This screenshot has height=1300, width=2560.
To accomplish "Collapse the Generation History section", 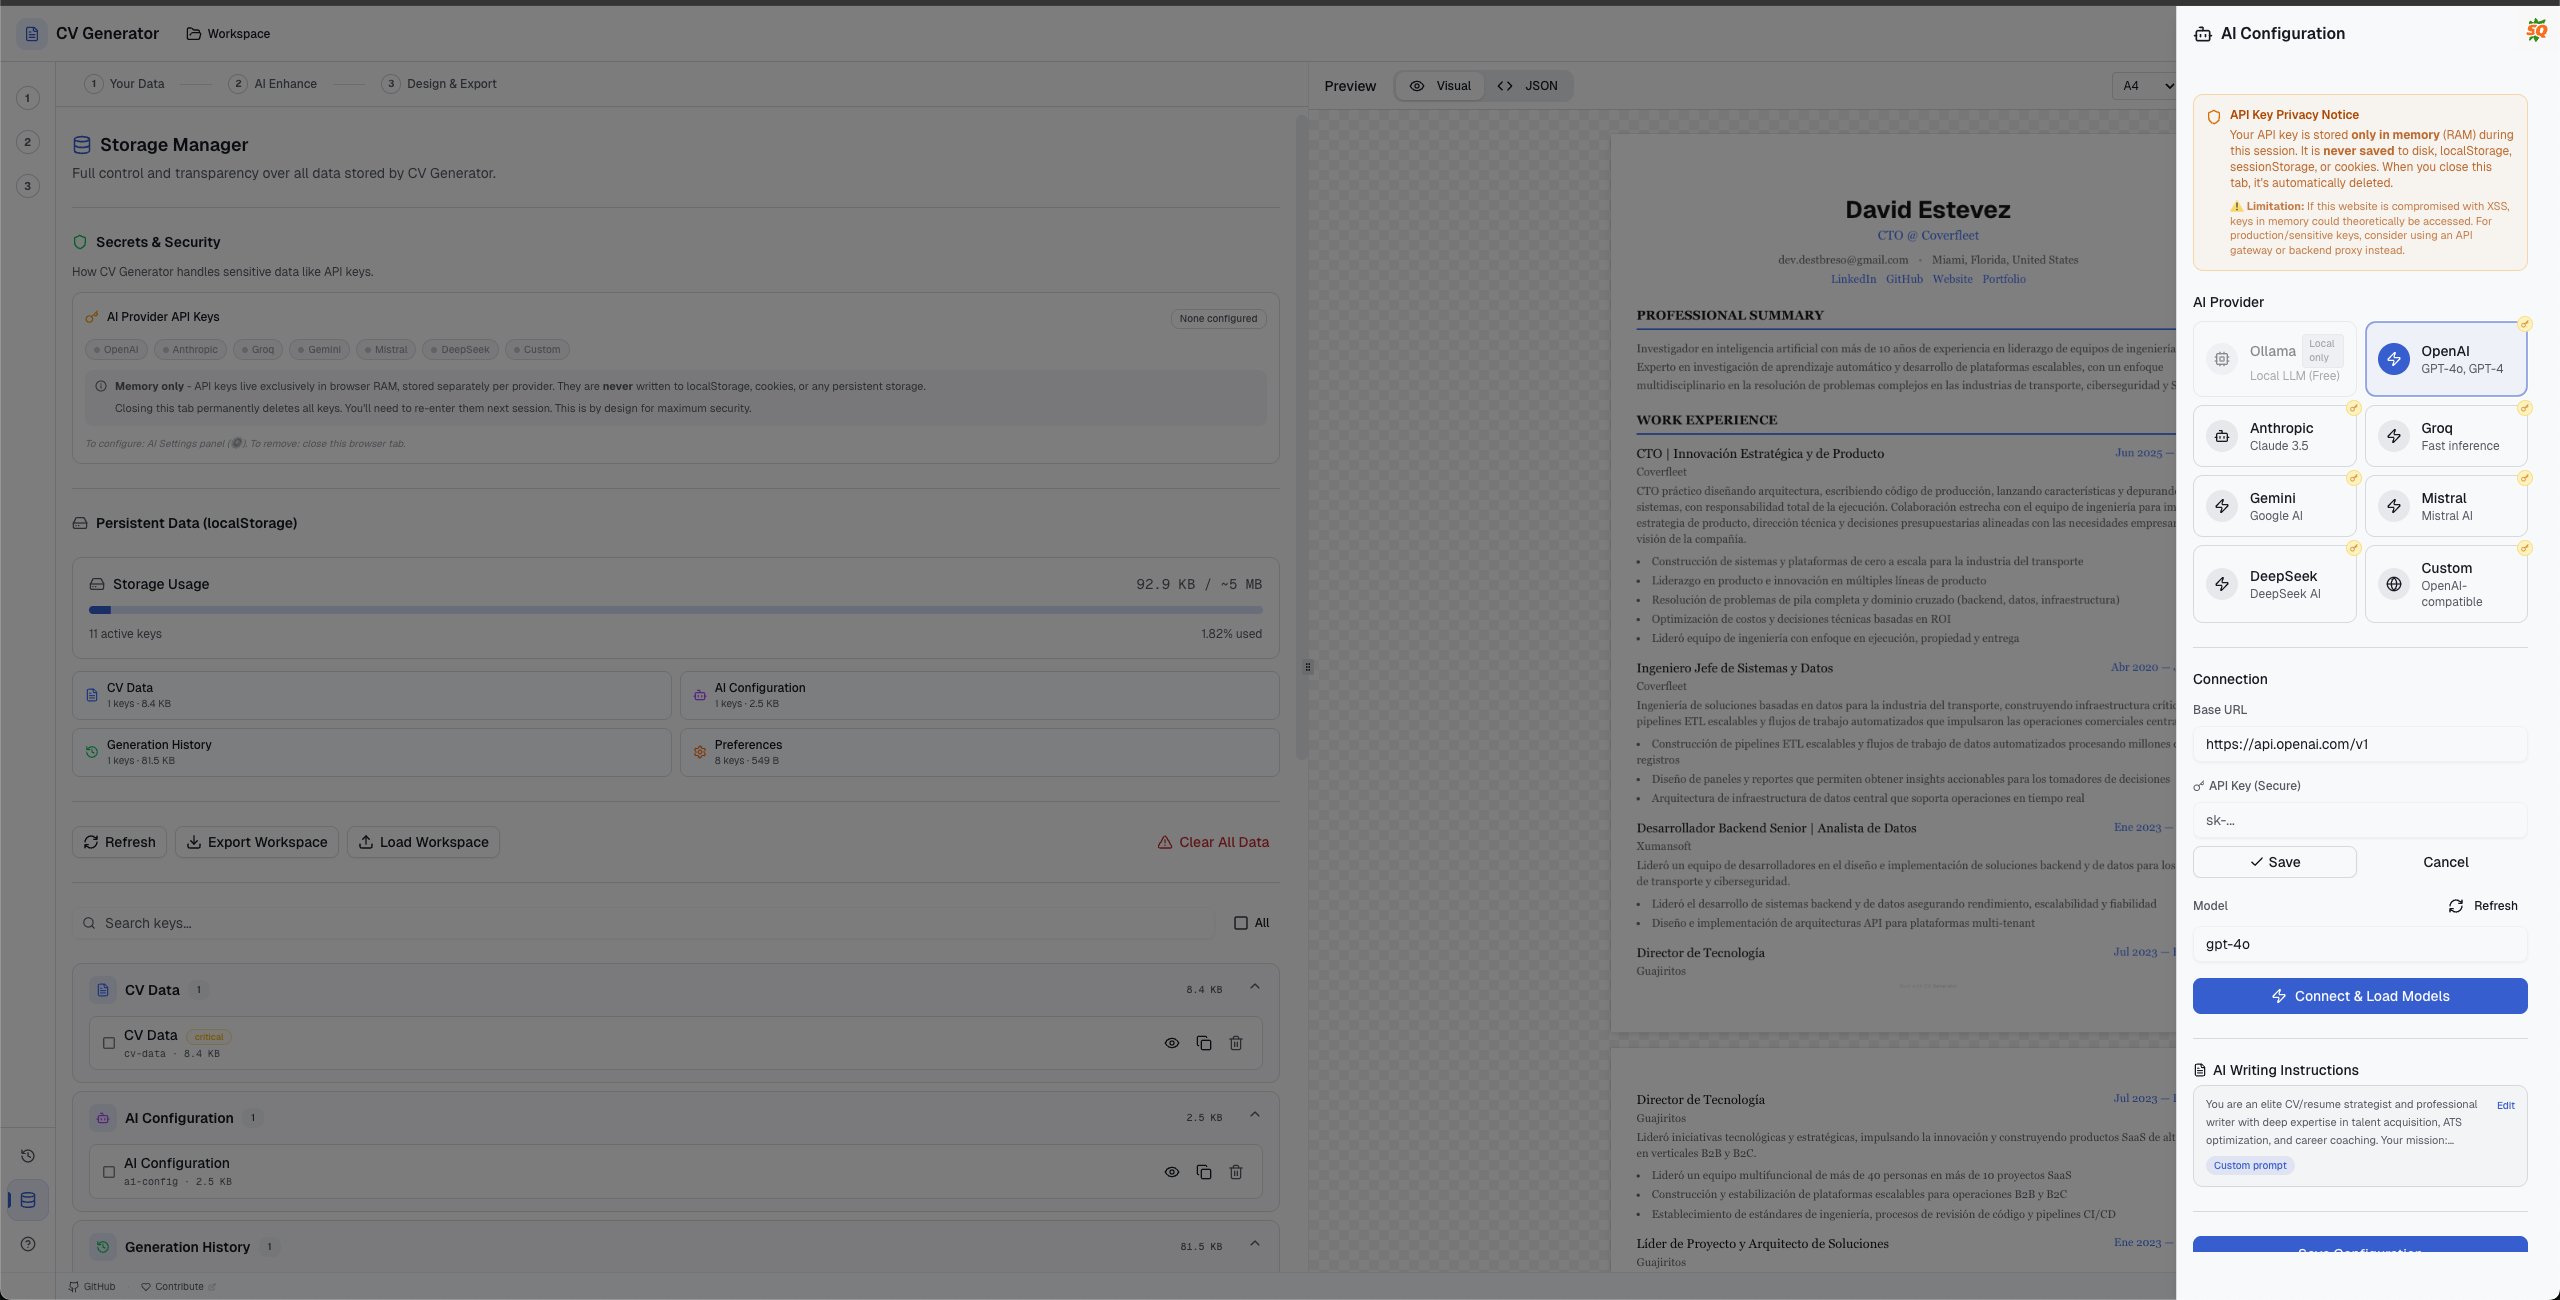I will pyautogui.click(x=1255, y=1245).
